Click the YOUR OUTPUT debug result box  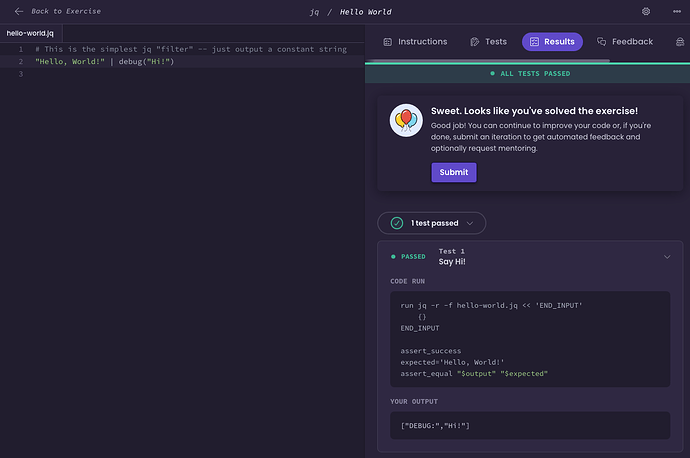[530, 425]
